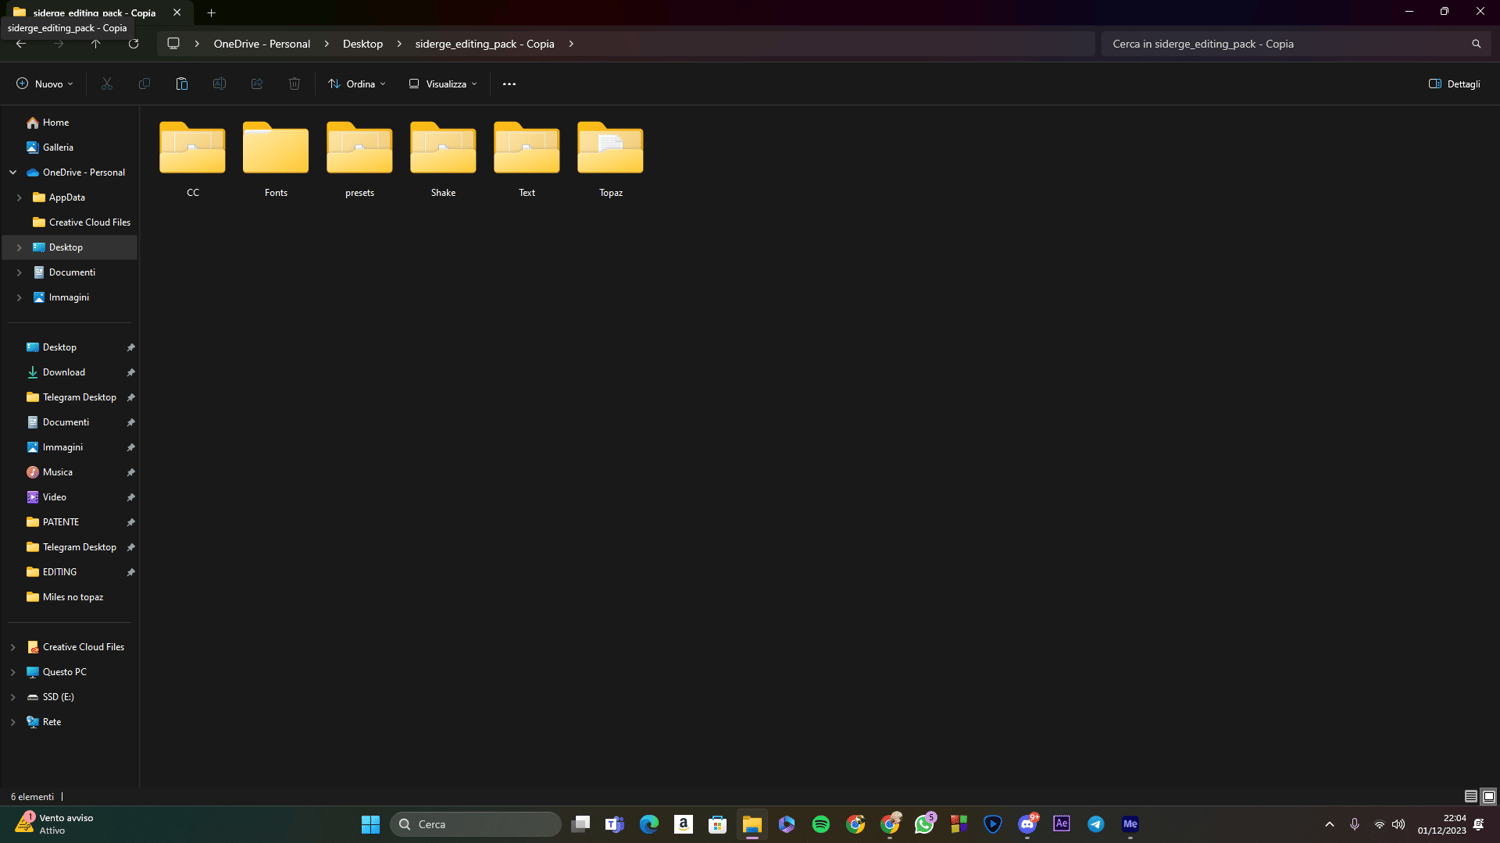Expand the SSD (E:) drive node
This screenshot has width=1500, height=843.
click(x=13, y=697)
